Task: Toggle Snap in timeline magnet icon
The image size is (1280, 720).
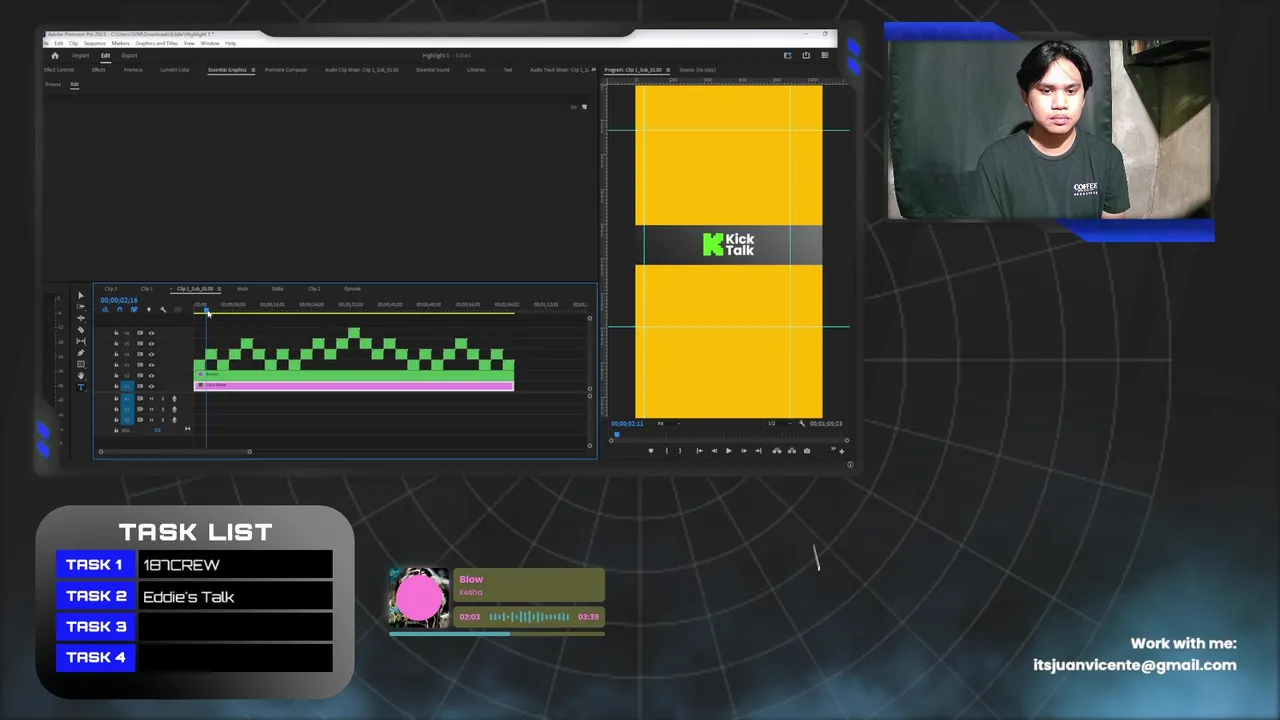Action: coord(120,309)
